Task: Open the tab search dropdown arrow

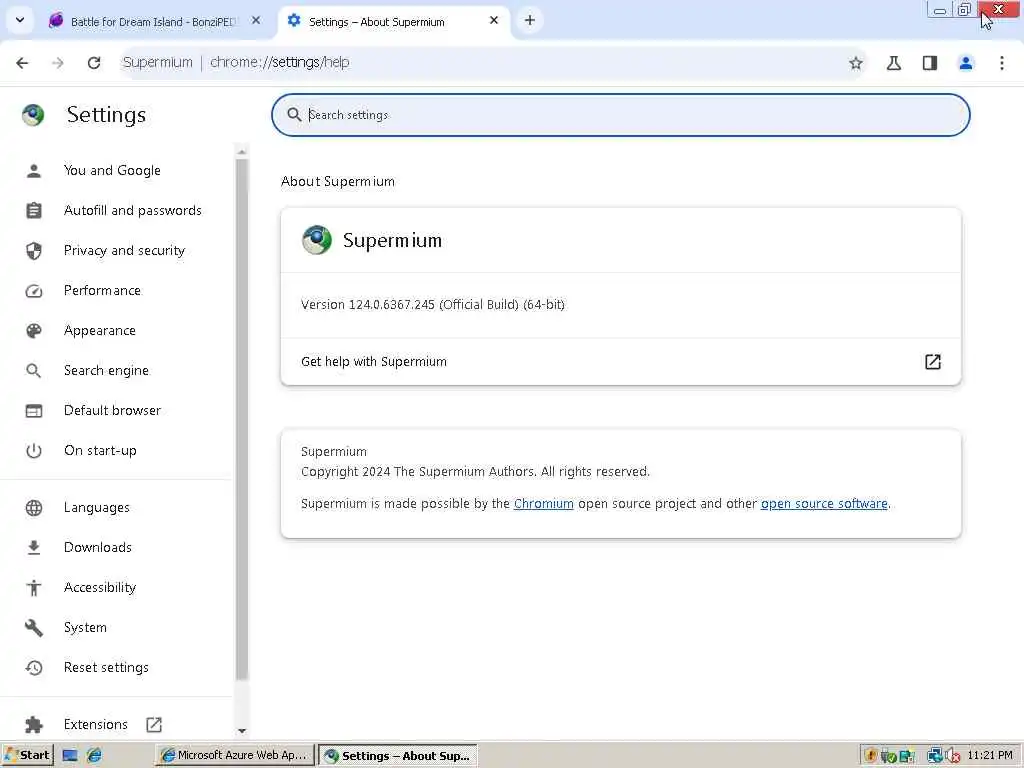Action: coord(20,20)
